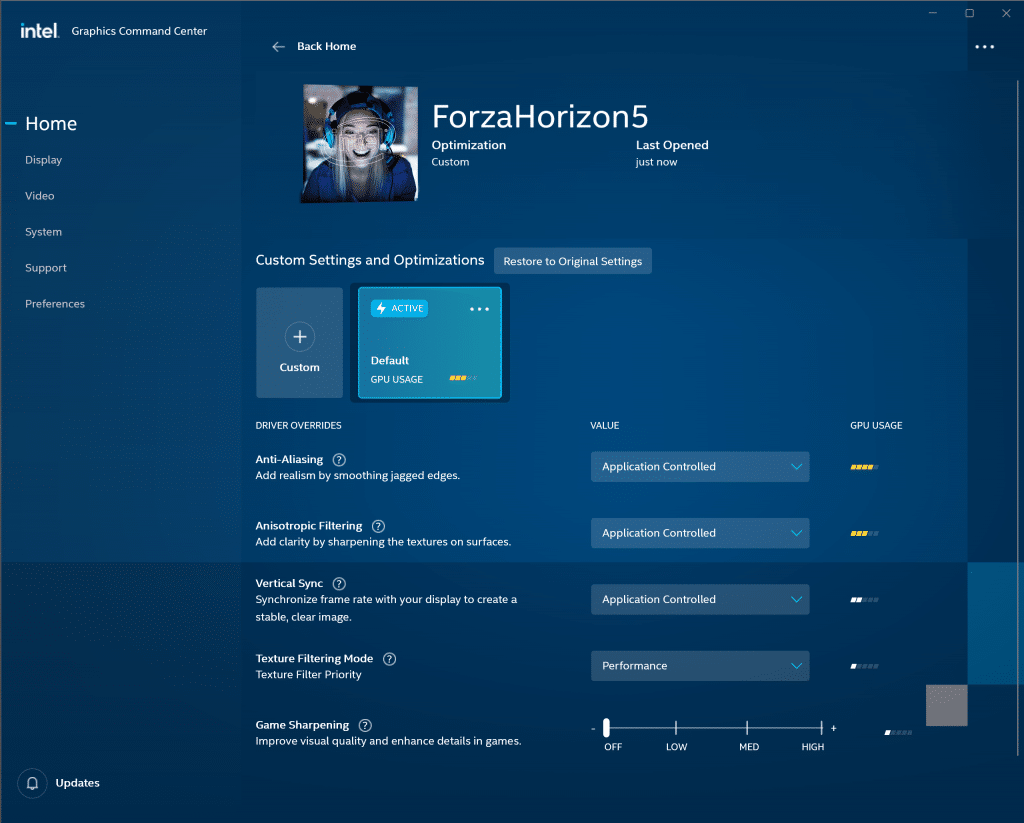Screen dimensions: 1024x823
Task: Click the Game Sharpening slider handle
Action: click(606, 728)
